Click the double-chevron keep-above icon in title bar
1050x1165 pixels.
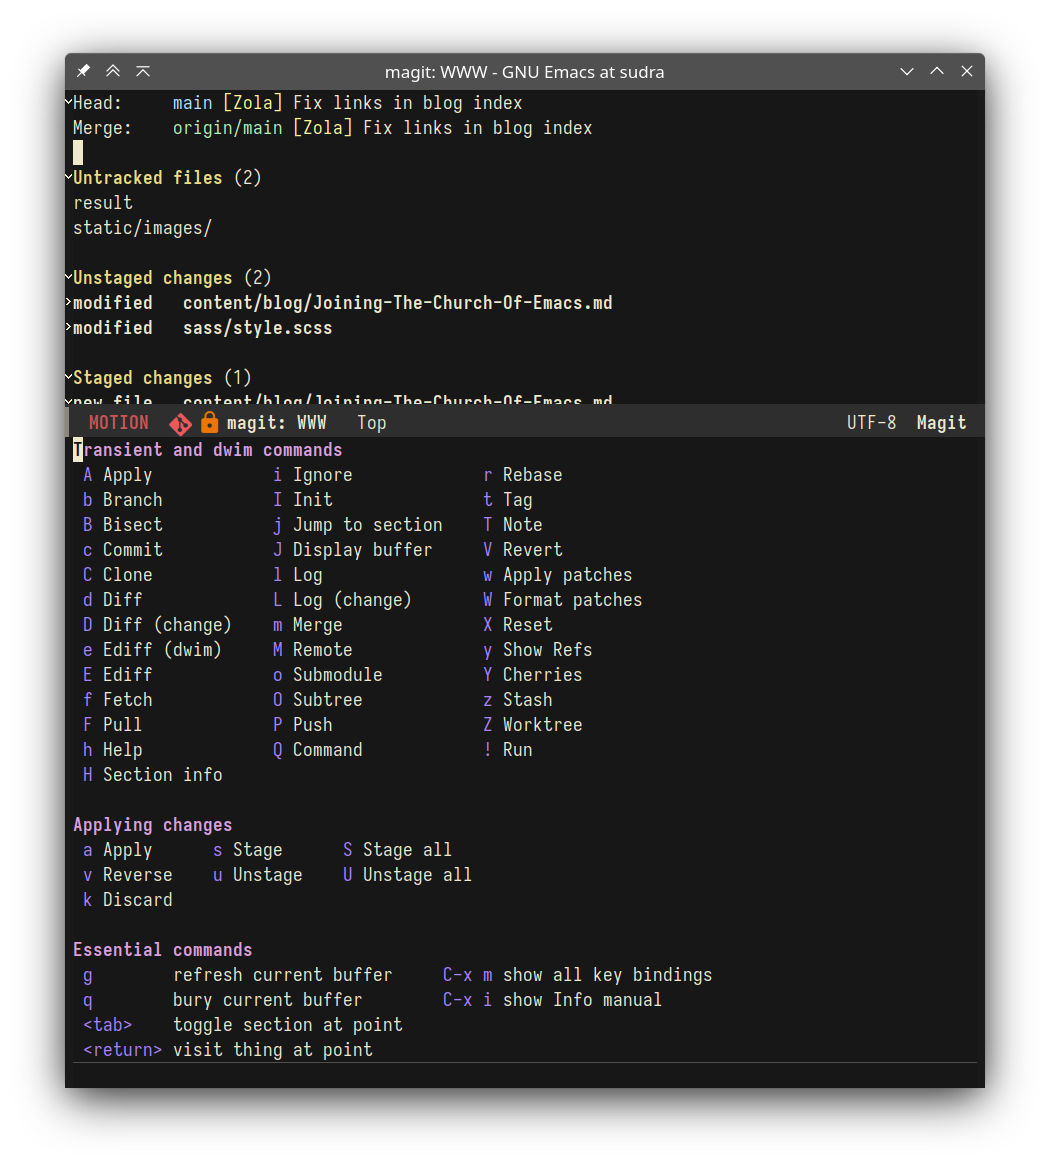click(113, 71)
